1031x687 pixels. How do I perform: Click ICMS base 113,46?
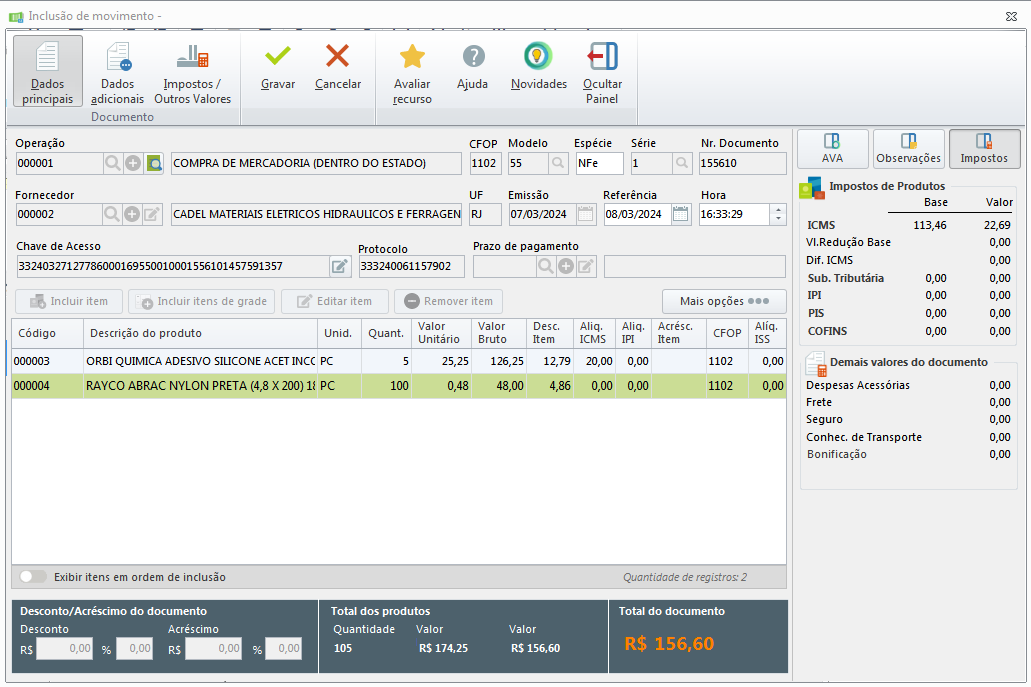pos(930,225)
